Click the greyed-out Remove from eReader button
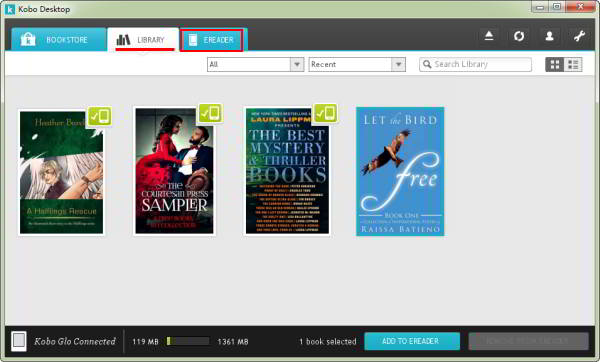Viewport: 600px width, 362px height. pyautogui.click(x=528, y=341)
